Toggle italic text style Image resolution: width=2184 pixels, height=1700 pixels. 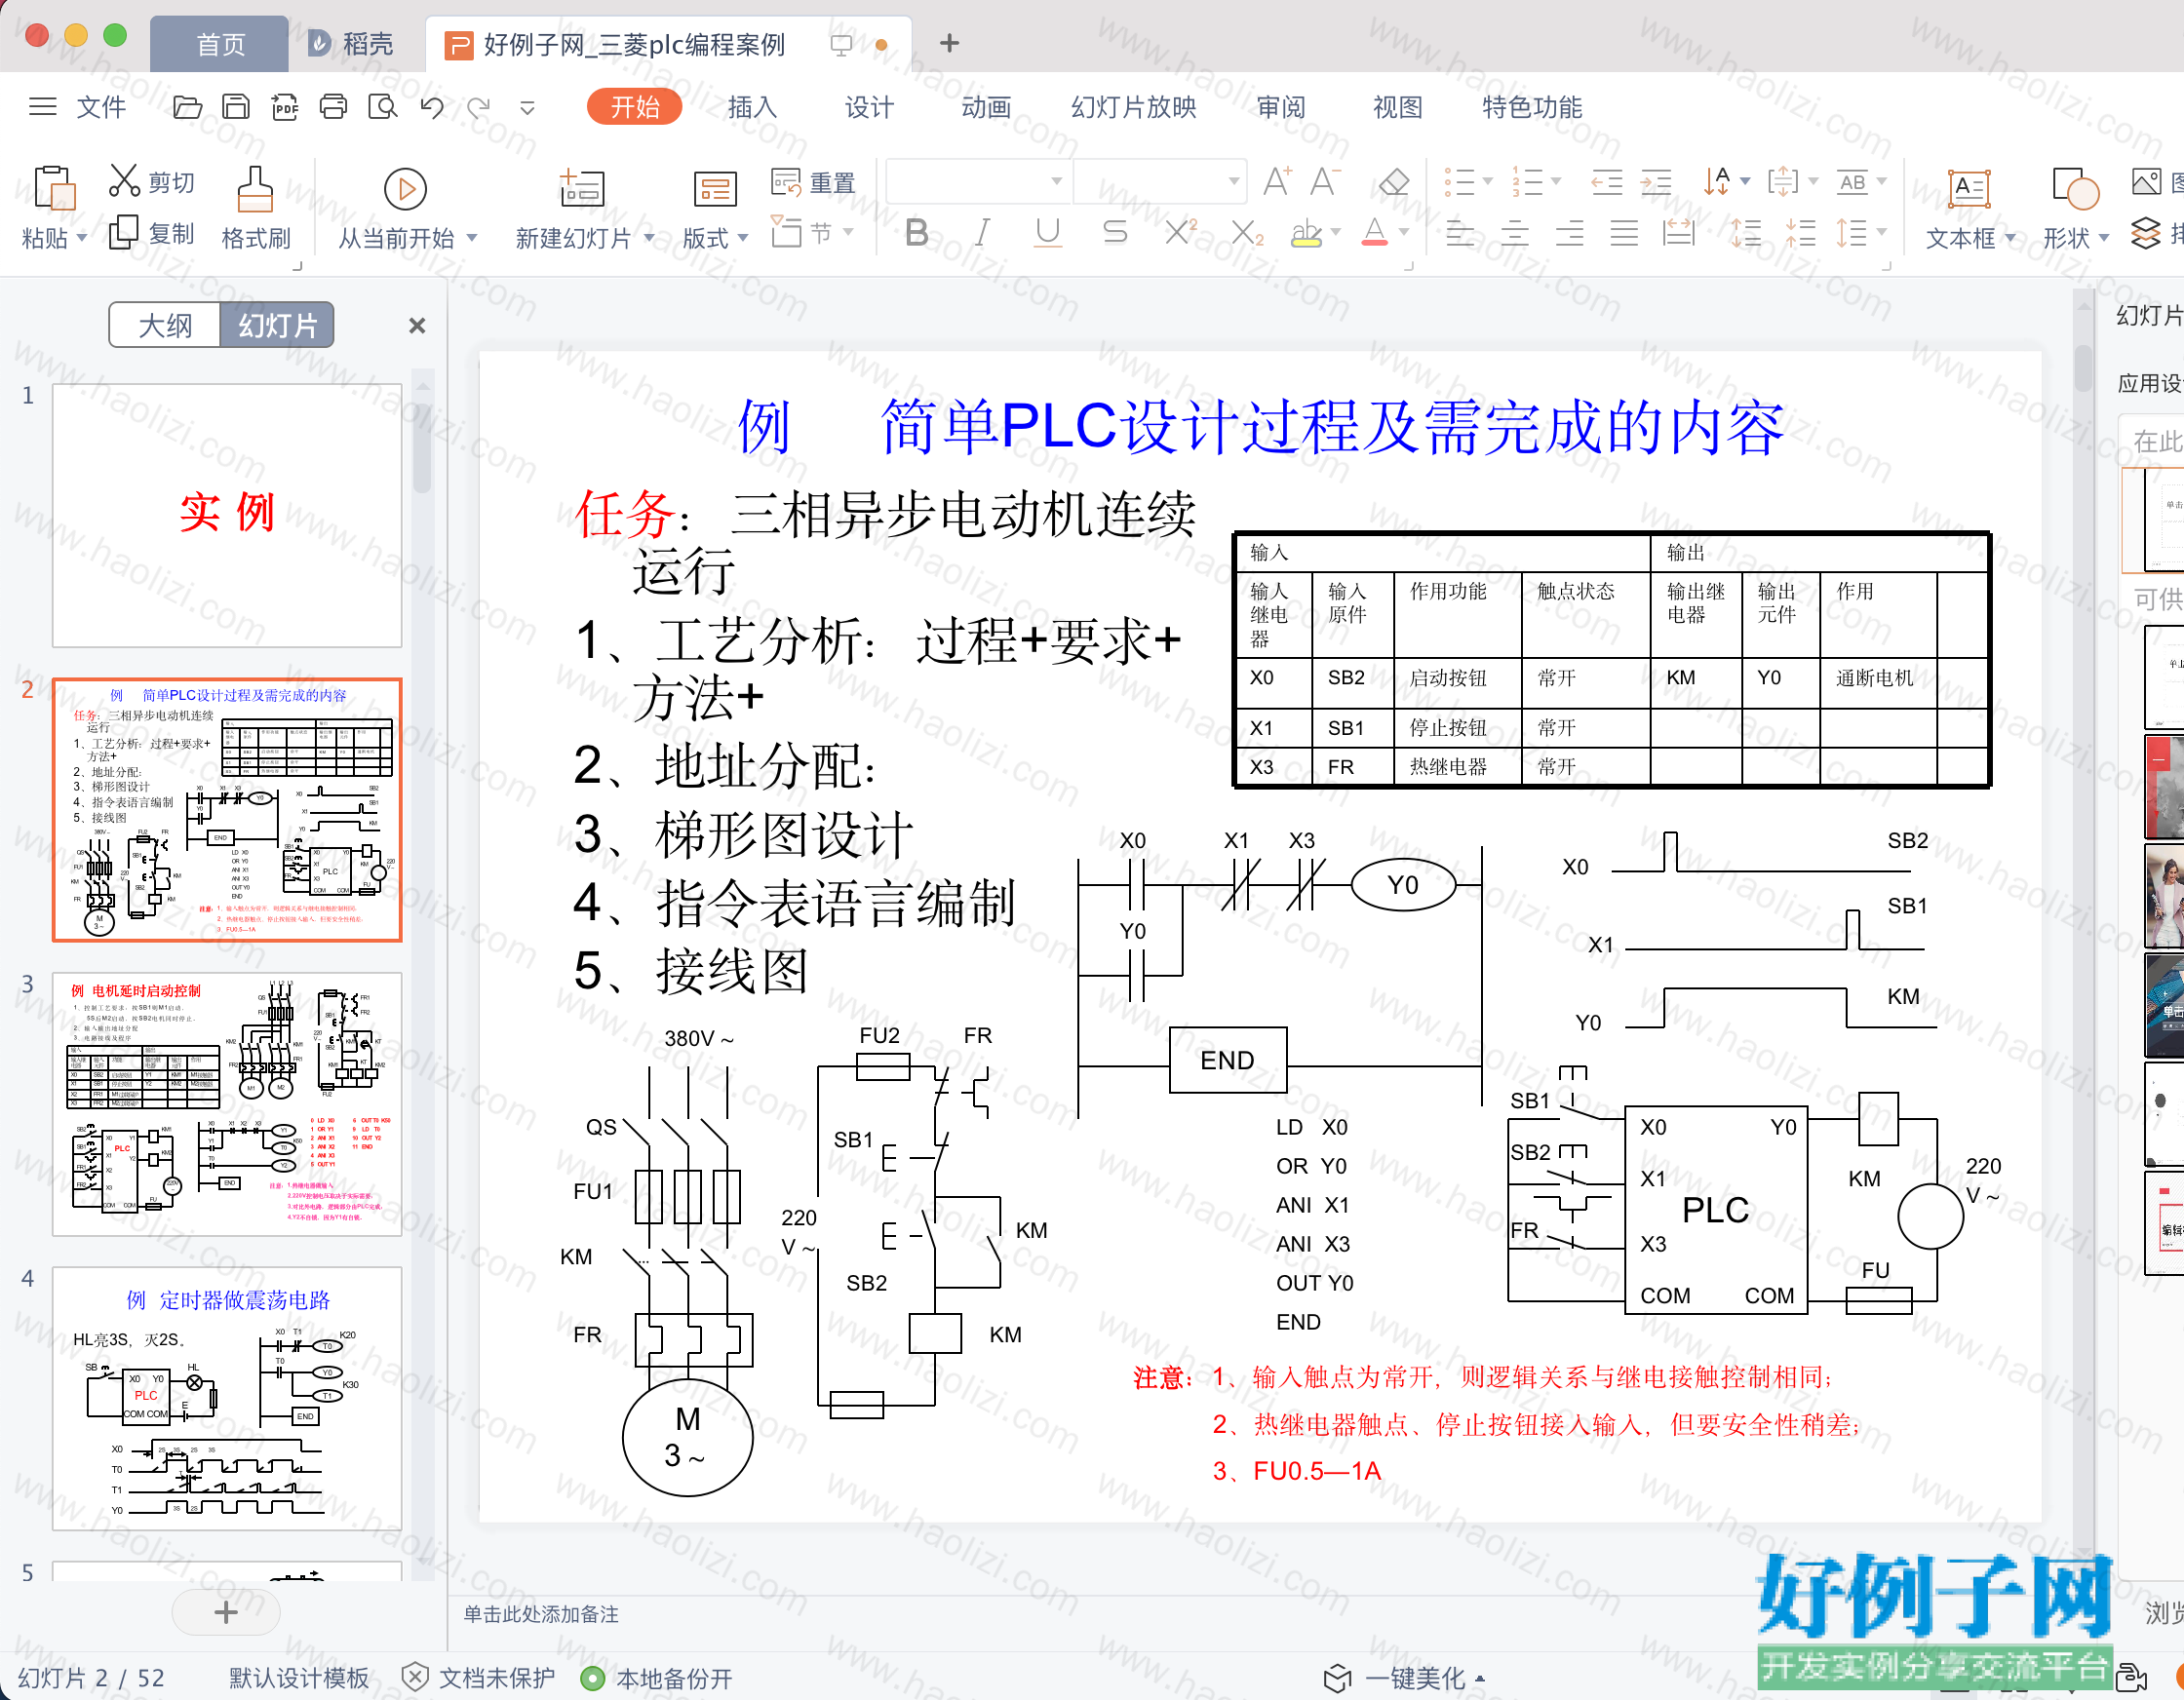point(983,233)
